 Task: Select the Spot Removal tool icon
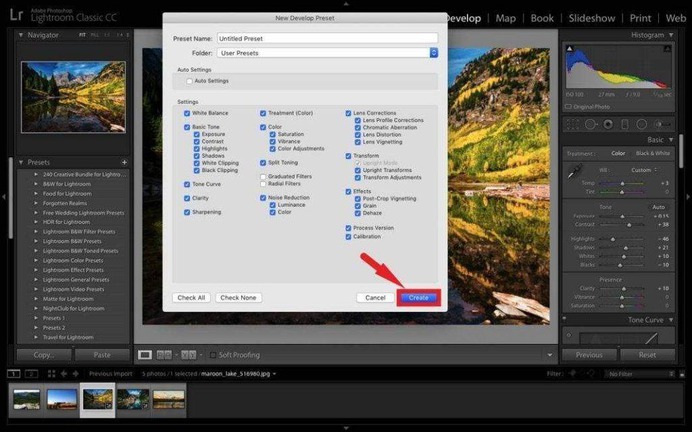coord(590,124)
